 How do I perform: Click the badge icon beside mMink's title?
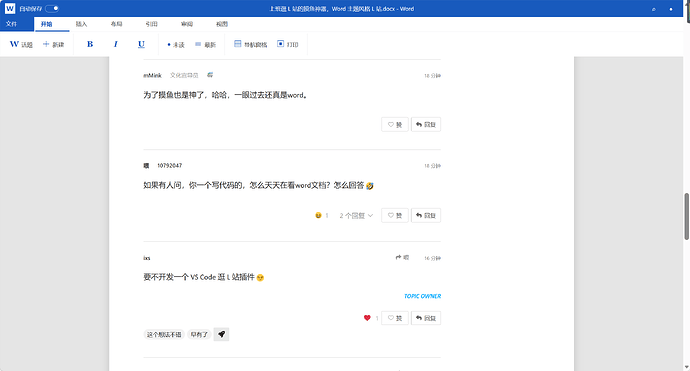[x=210, y=75]
